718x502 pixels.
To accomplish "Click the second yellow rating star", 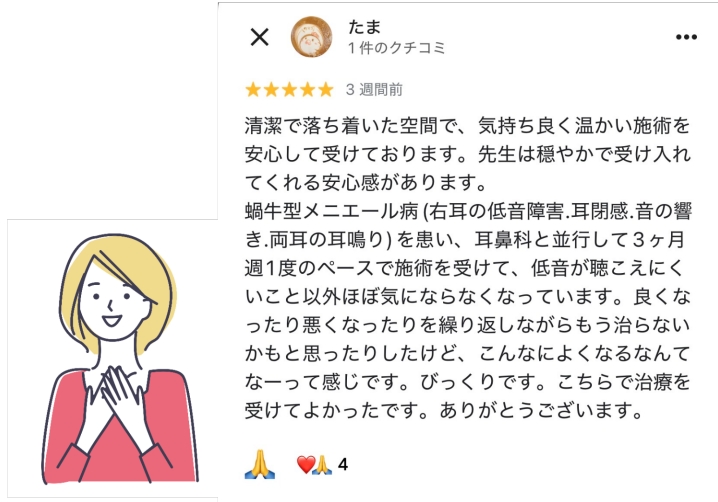I will (x=271, y=89).
